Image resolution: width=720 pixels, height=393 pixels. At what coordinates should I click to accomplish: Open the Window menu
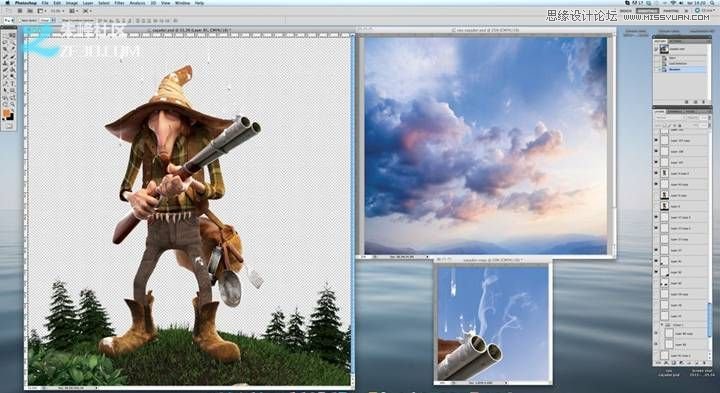pyautogui.click(x=182, y=3)
